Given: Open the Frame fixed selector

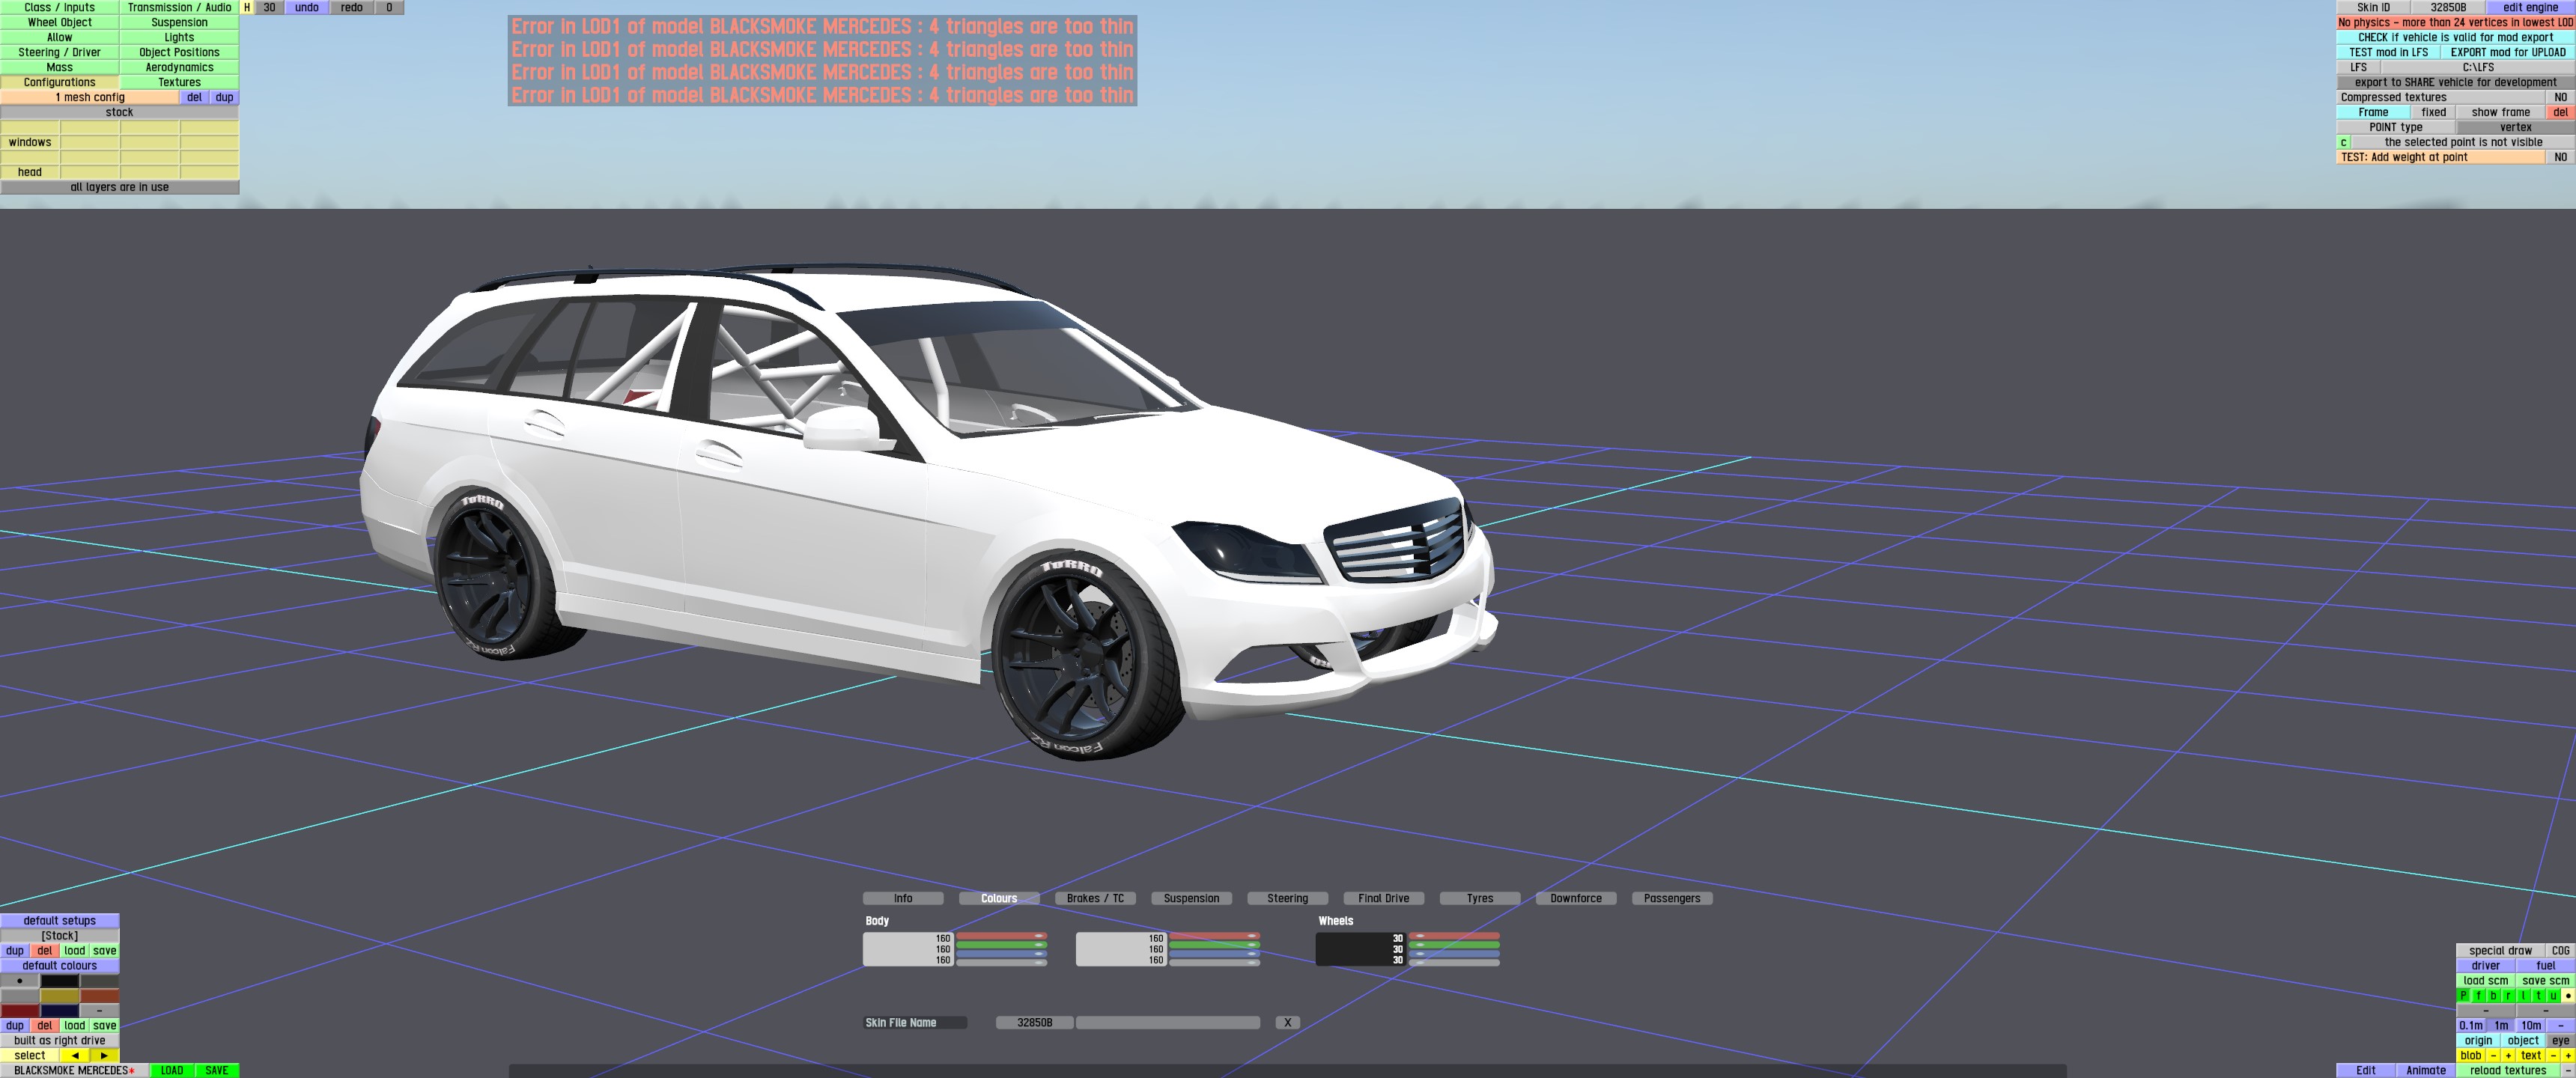Looking at the screenshot, I should pyautogui.click(x=2433, y=112).
